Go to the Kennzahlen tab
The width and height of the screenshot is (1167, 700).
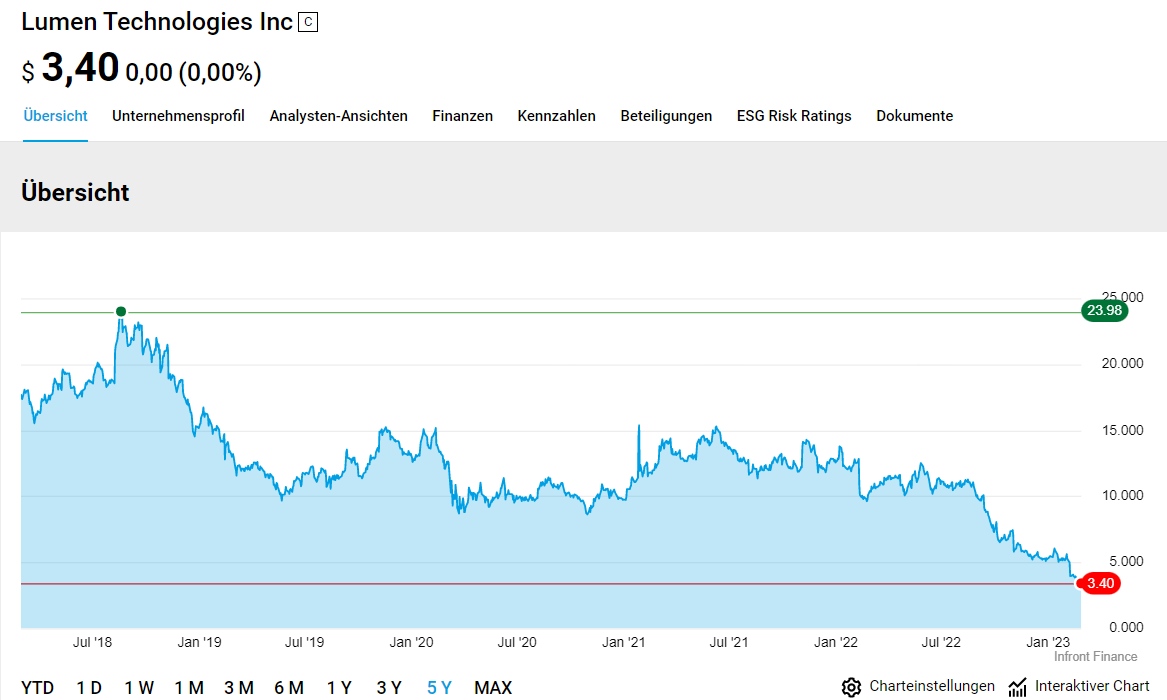[x=556, y=116]
